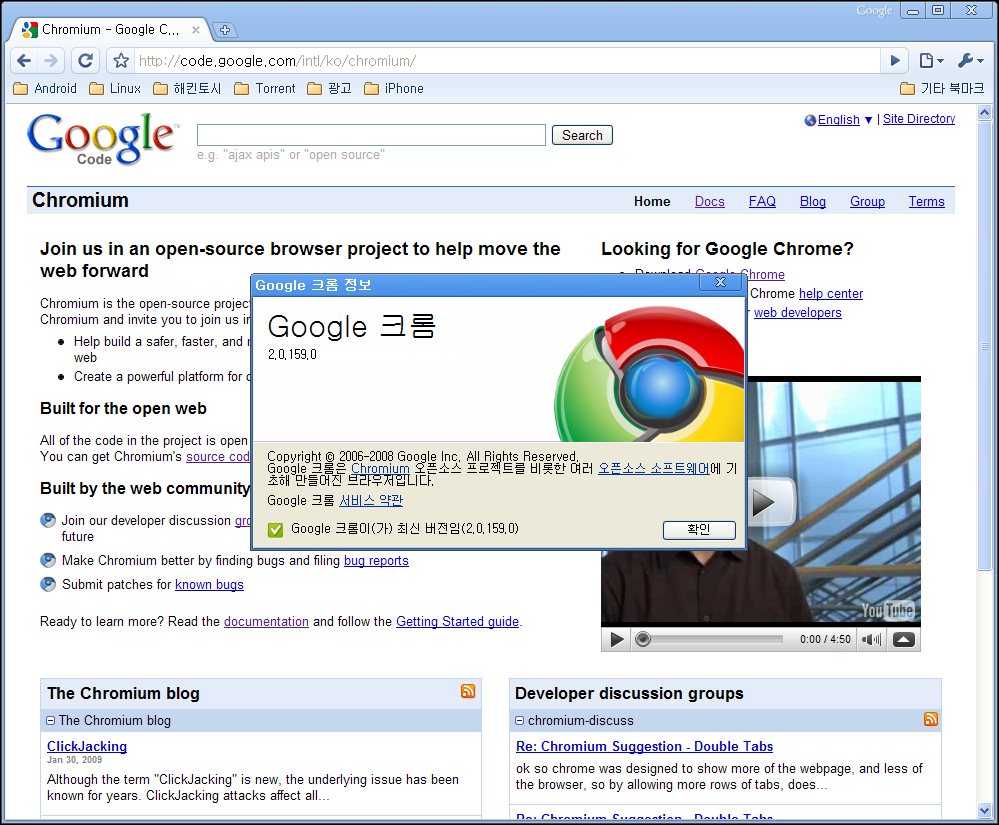This screenshot has width=999, height=825.
Task: Open the 기타 북마크 folder
Action: pyautogui.click(x=942, y=89)
